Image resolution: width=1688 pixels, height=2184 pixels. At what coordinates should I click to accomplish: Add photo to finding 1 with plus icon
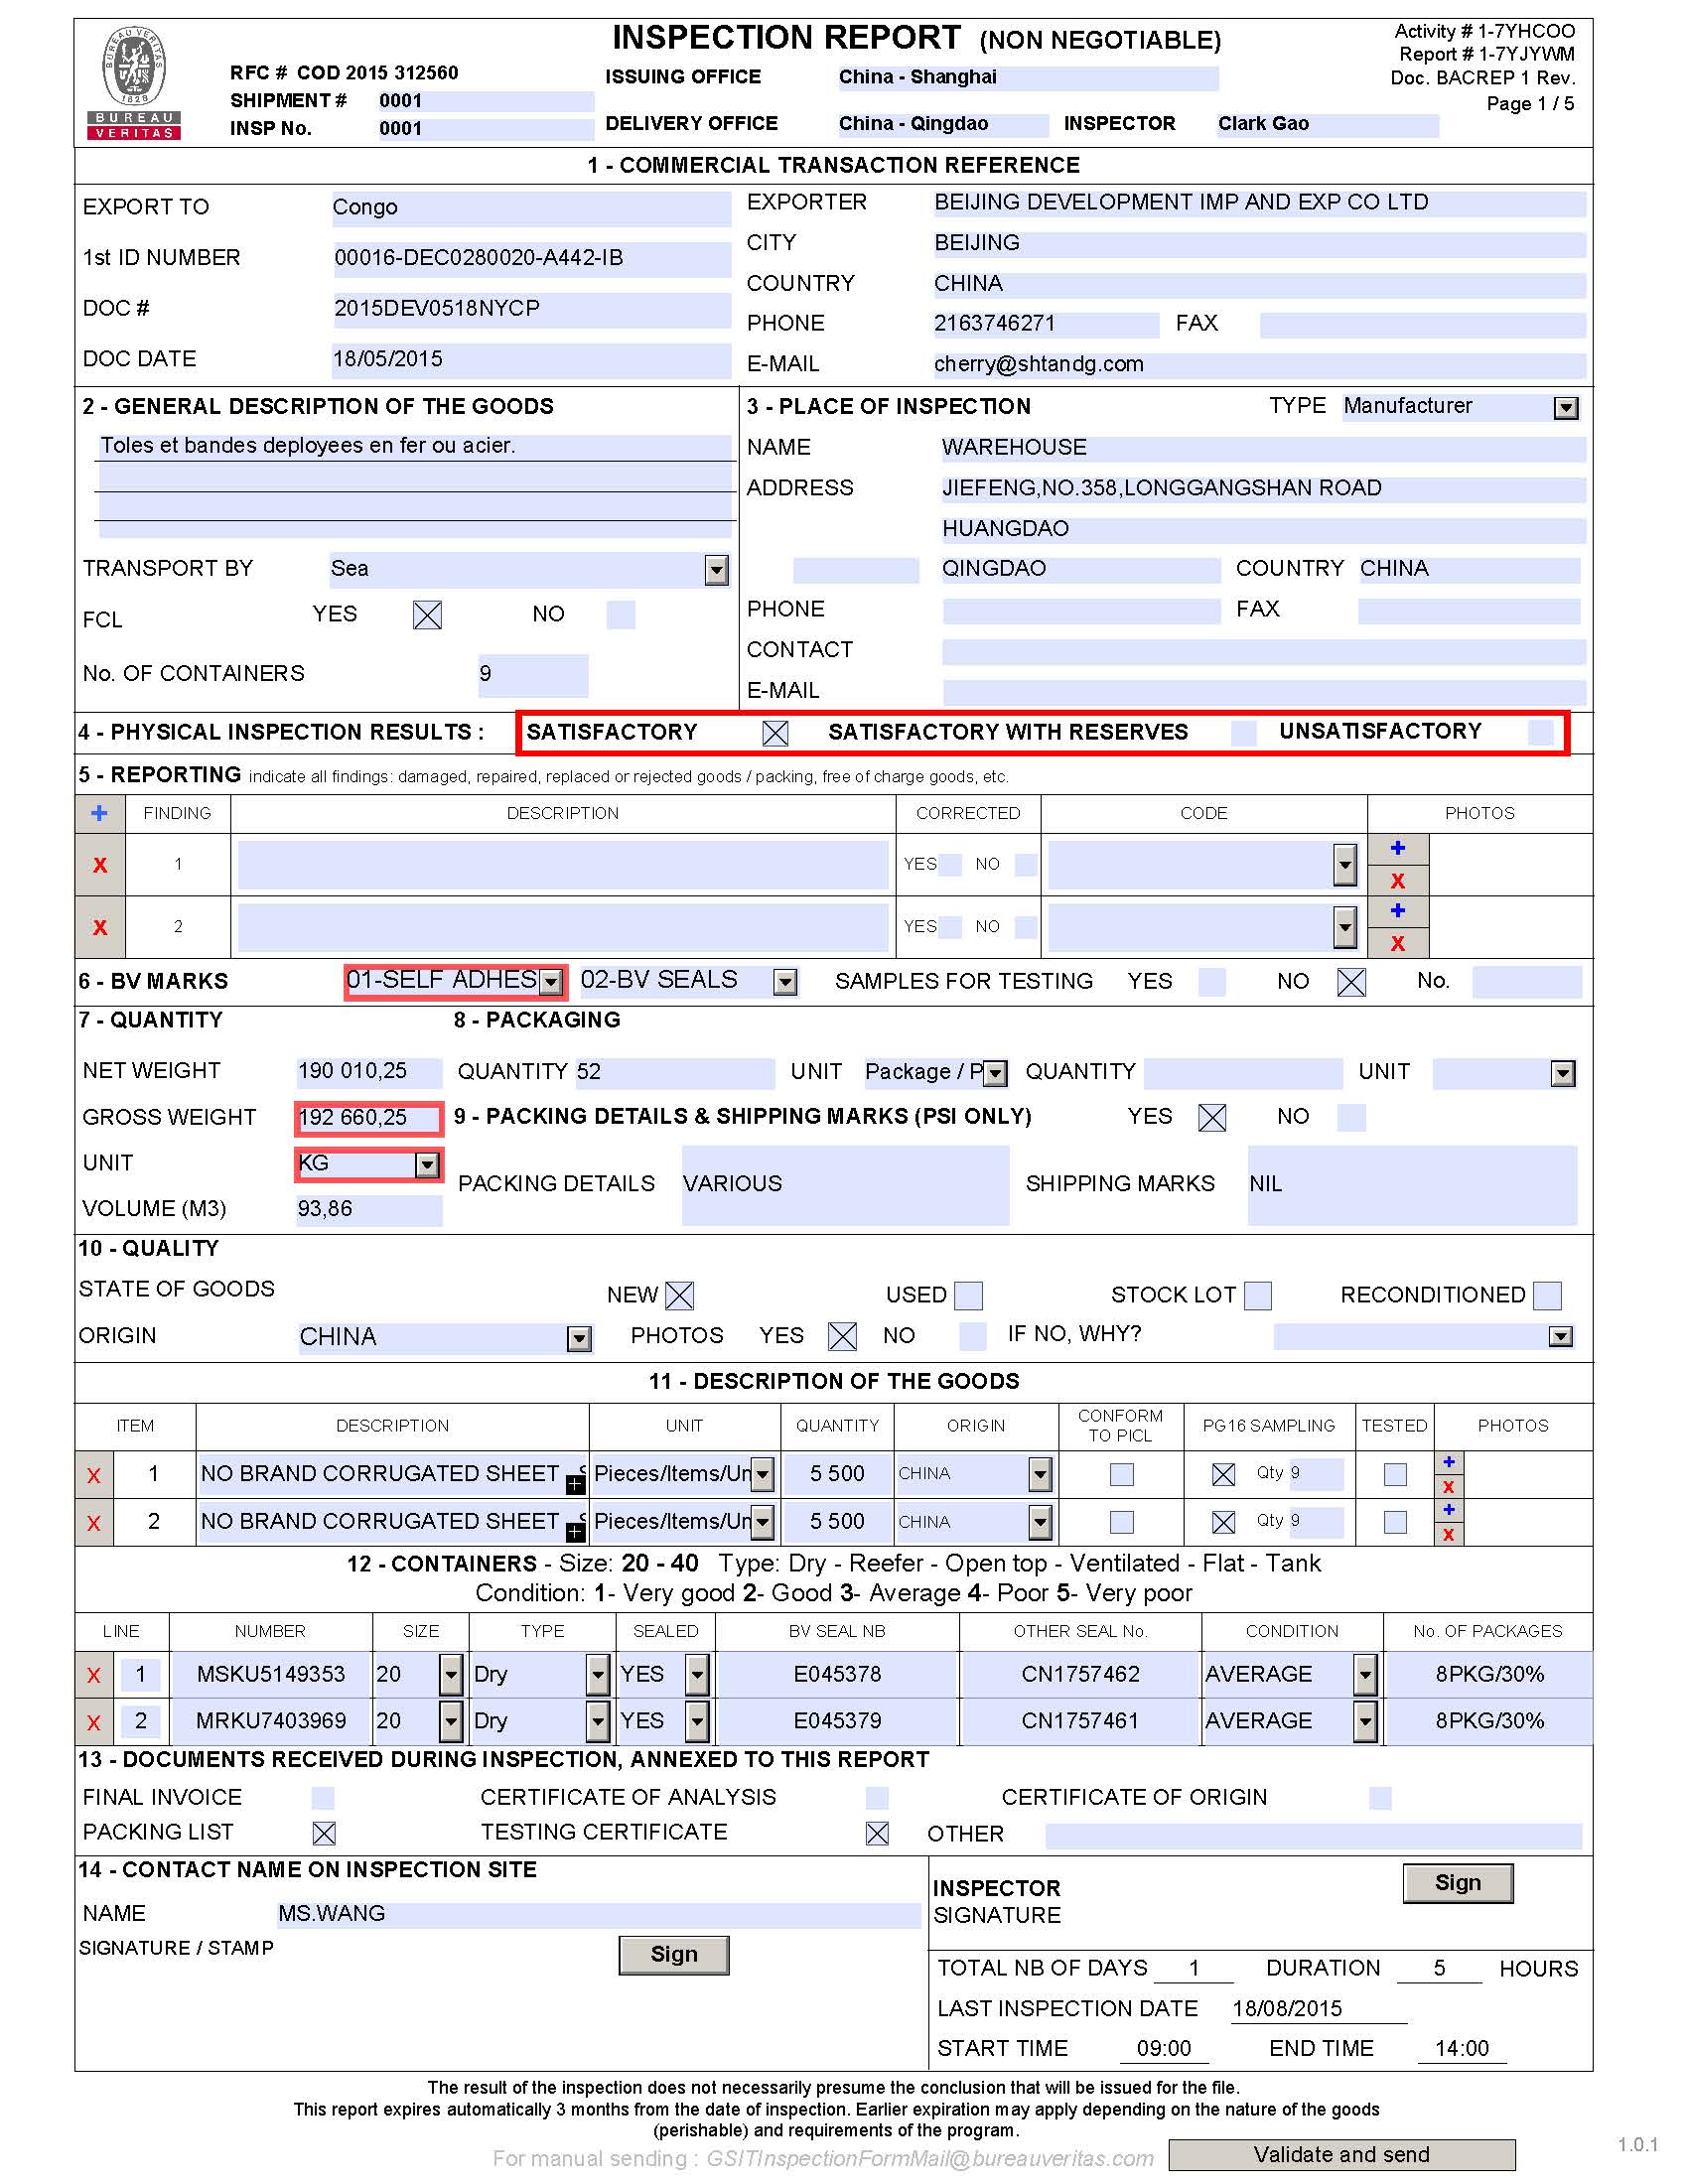(x=1397, y=848)
